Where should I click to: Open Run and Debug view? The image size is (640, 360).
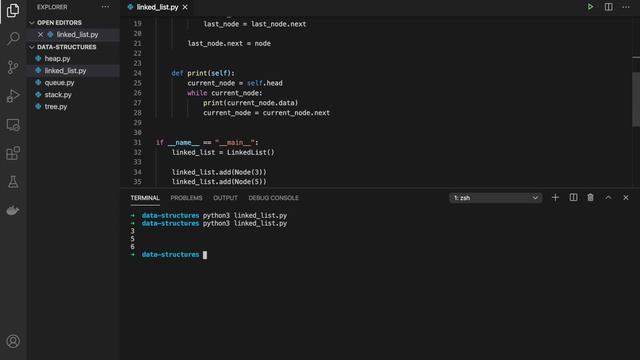point(13,96)
